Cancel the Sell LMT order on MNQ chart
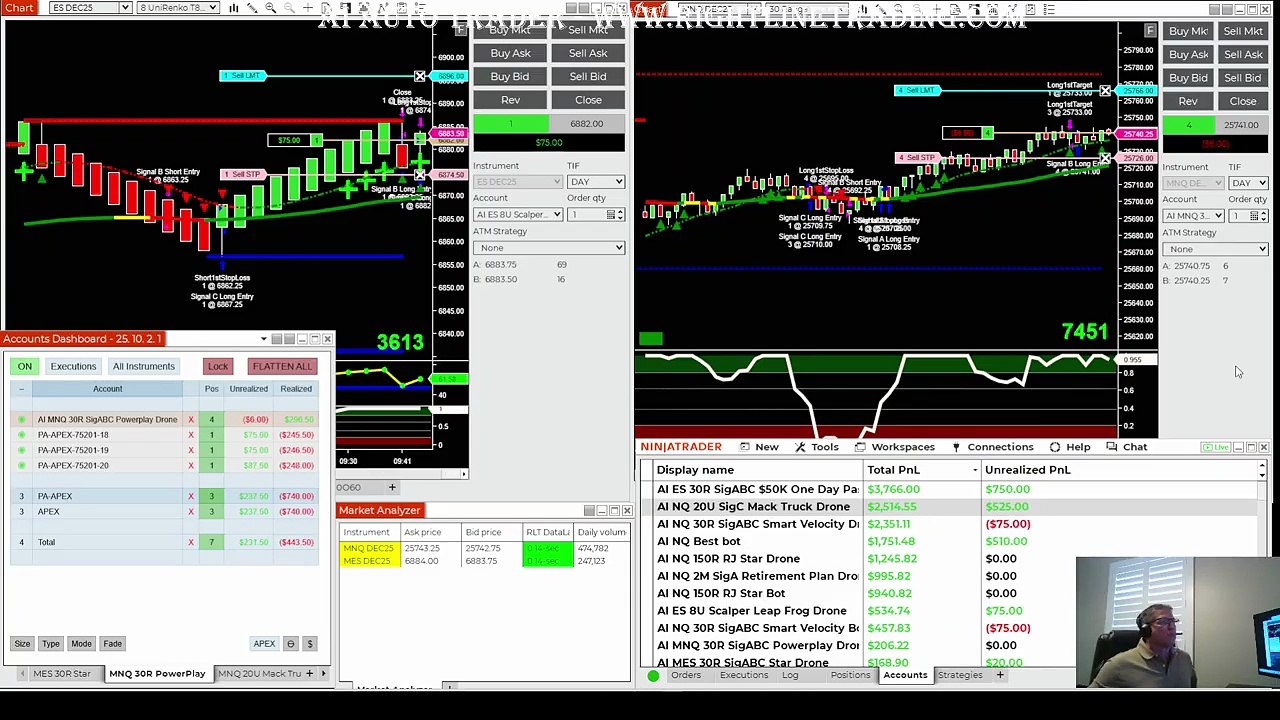Image resolution: width=1280 pixels, height=720 pixels. 1105,91
